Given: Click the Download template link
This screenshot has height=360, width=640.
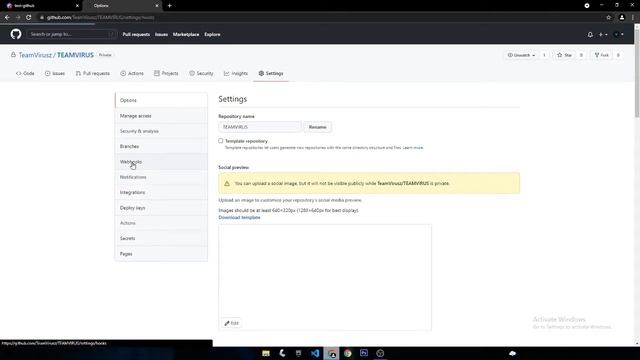Looking at the screenshot, I should pyautogui.click(x=239, y=218).
